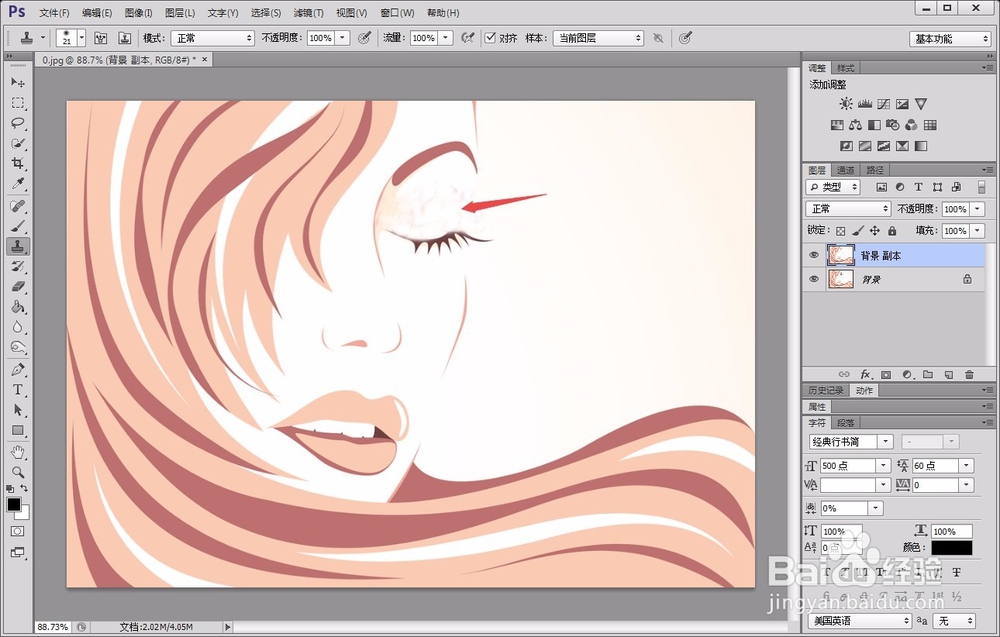Toggle lock all

[x=892, y=231]
